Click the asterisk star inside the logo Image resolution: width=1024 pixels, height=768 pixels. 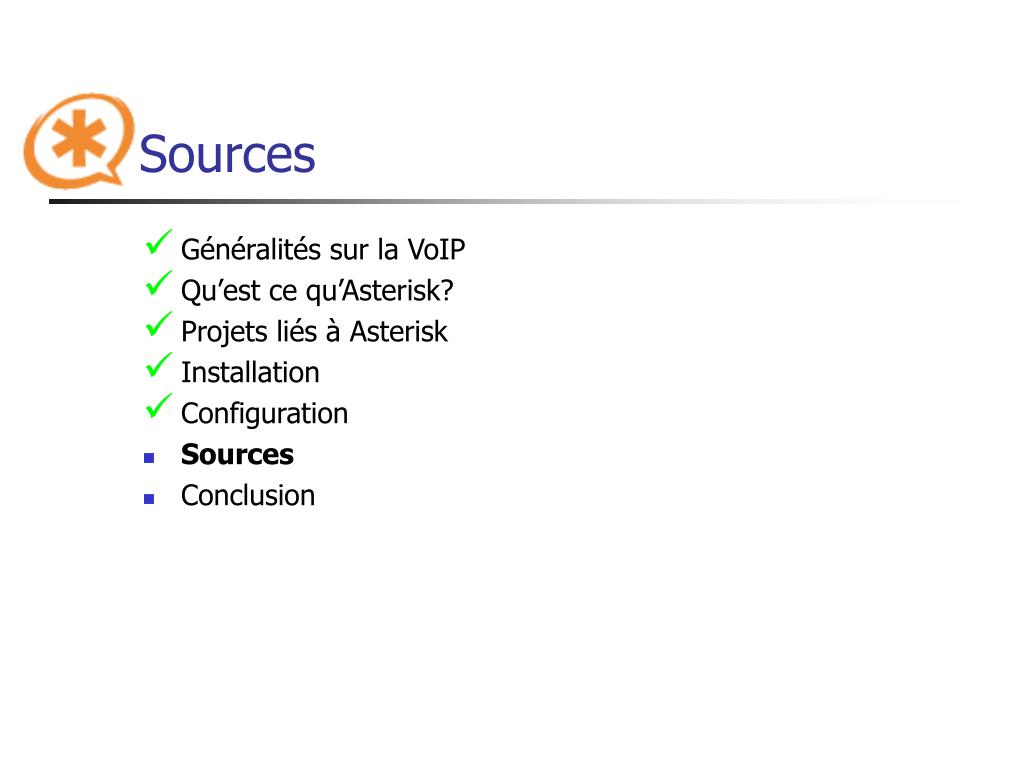79,138
